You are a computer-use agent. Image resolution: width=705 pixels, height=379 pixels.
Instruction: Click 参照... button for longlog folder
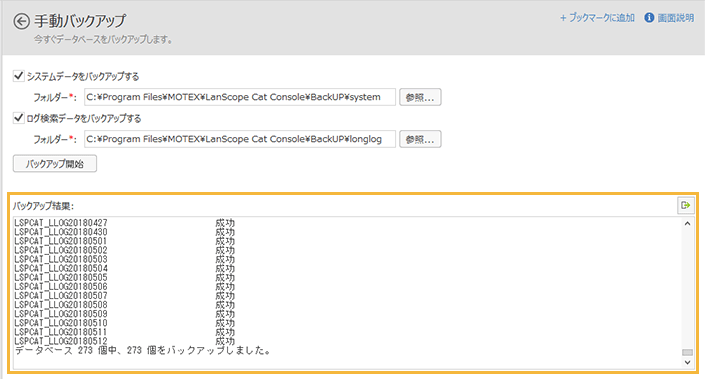(x=420, y=139)
